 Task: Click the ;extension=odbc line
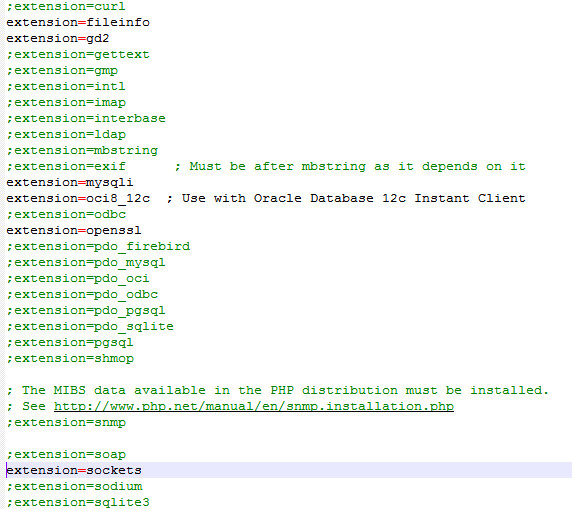click(66, 215)
